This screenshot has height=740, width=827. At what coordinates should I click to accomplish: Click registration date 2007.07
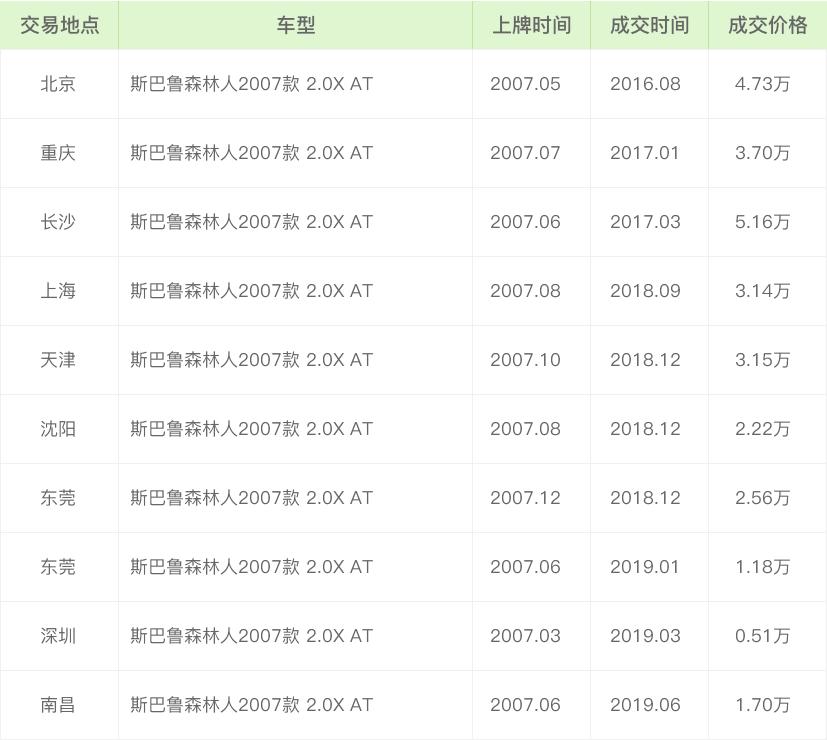(525, 153)
